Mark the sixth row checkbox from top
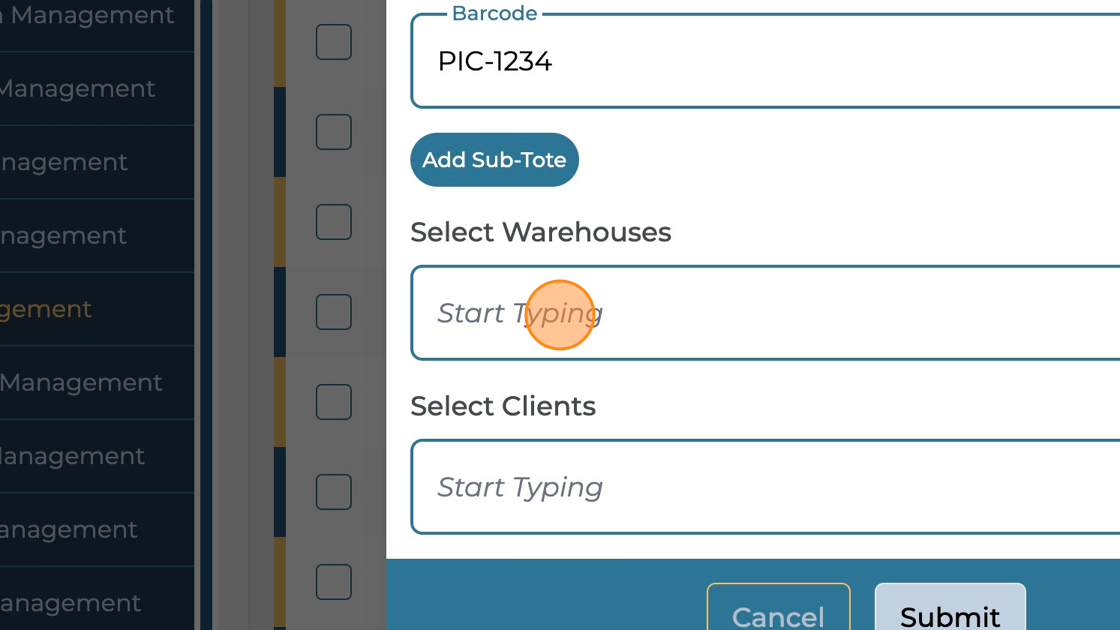Image resolution: width=1120 pixels, height=630 pixels. point(334,492)
